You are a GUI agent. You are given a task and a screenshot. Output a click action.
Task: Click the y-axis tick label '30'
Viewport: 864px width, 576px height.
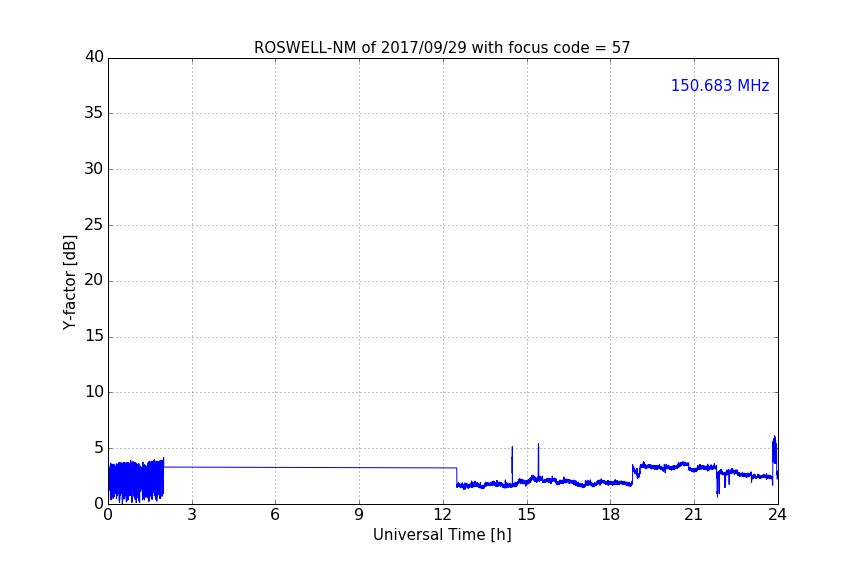(94, 169)
